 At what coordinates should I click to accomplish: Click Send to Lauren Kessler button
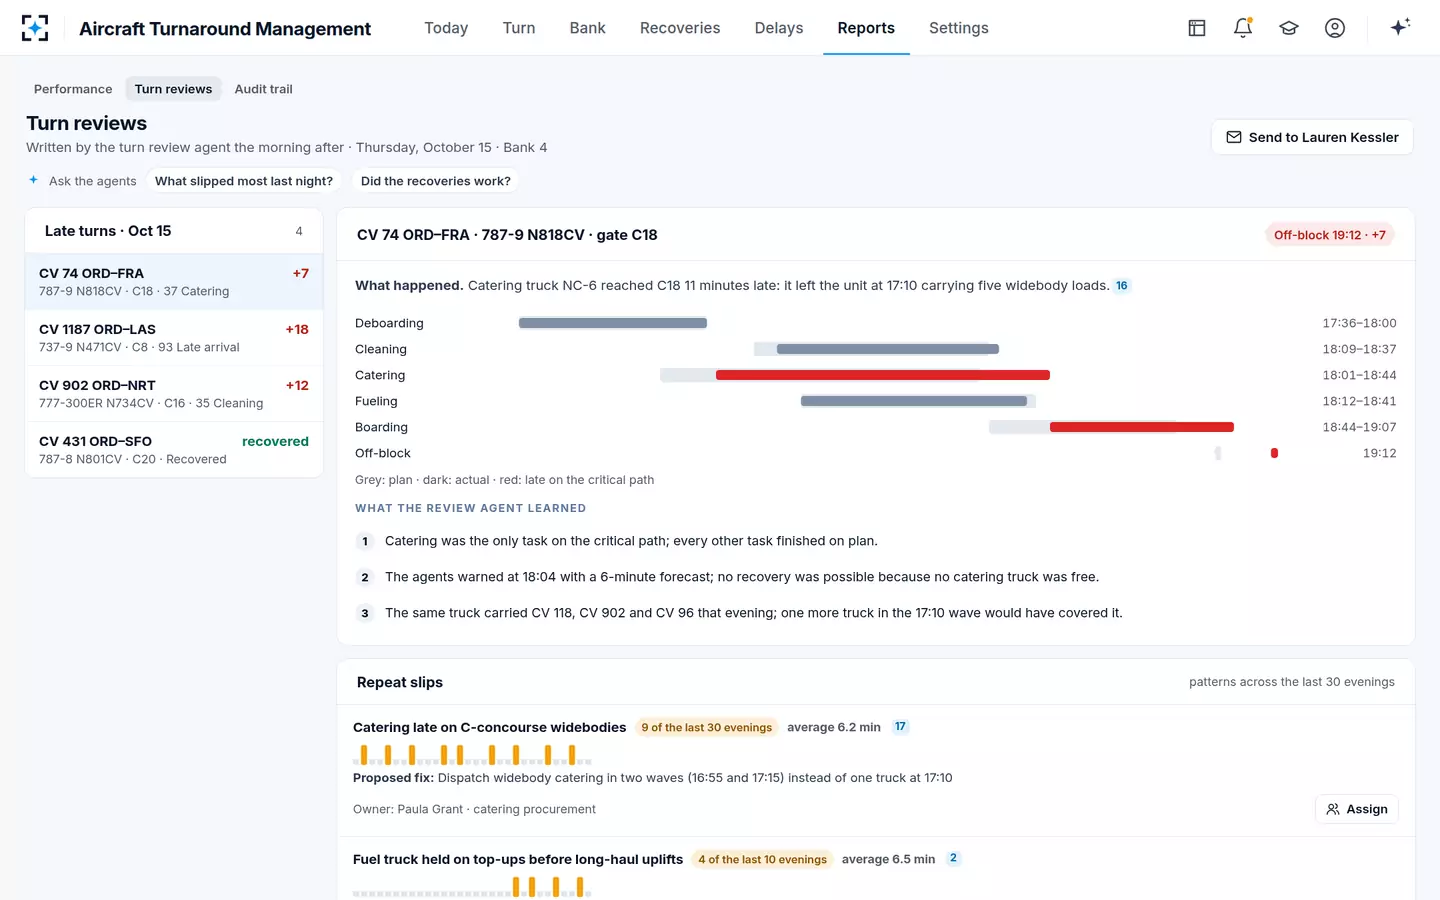[x=1312, y=137]
